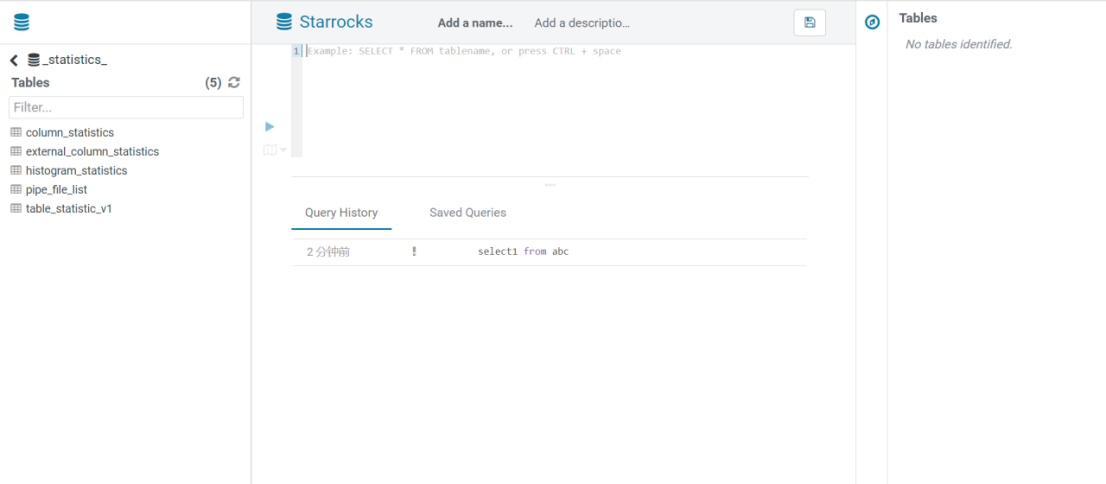Click the (5) table count label
Image resolution: width=1106 pixels, height=484 pixels.
pos(213,83)
